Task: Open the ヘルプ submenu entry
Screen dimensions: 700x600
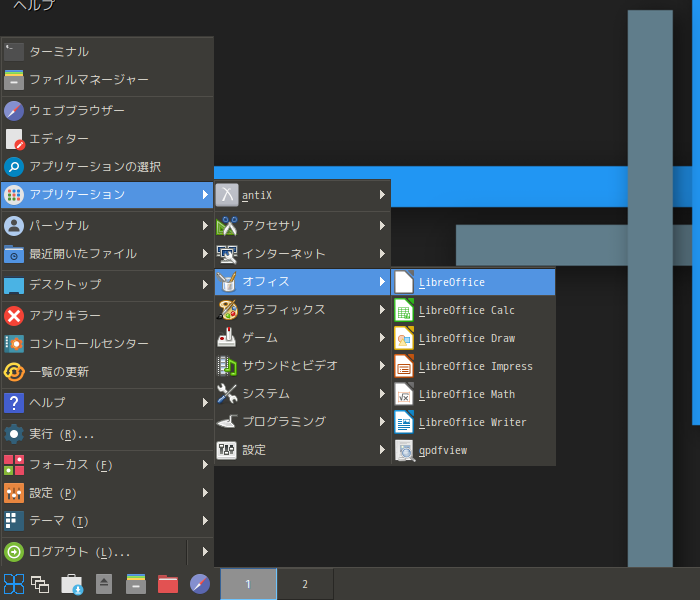Action: (107, 403)
